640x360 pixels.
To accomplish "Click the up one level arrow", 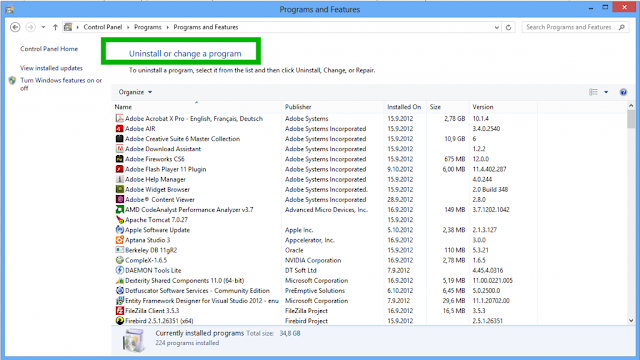I will [x=55, y=27].
